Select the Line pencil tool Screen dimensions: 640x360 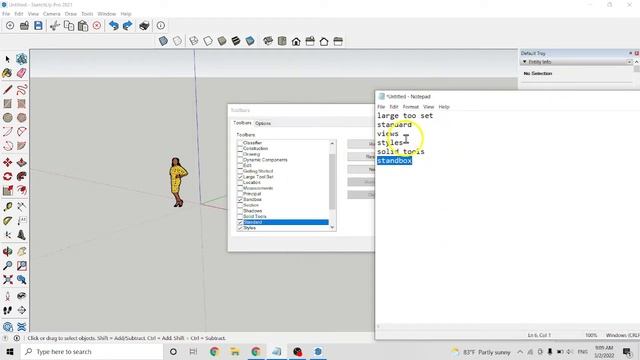7,90
